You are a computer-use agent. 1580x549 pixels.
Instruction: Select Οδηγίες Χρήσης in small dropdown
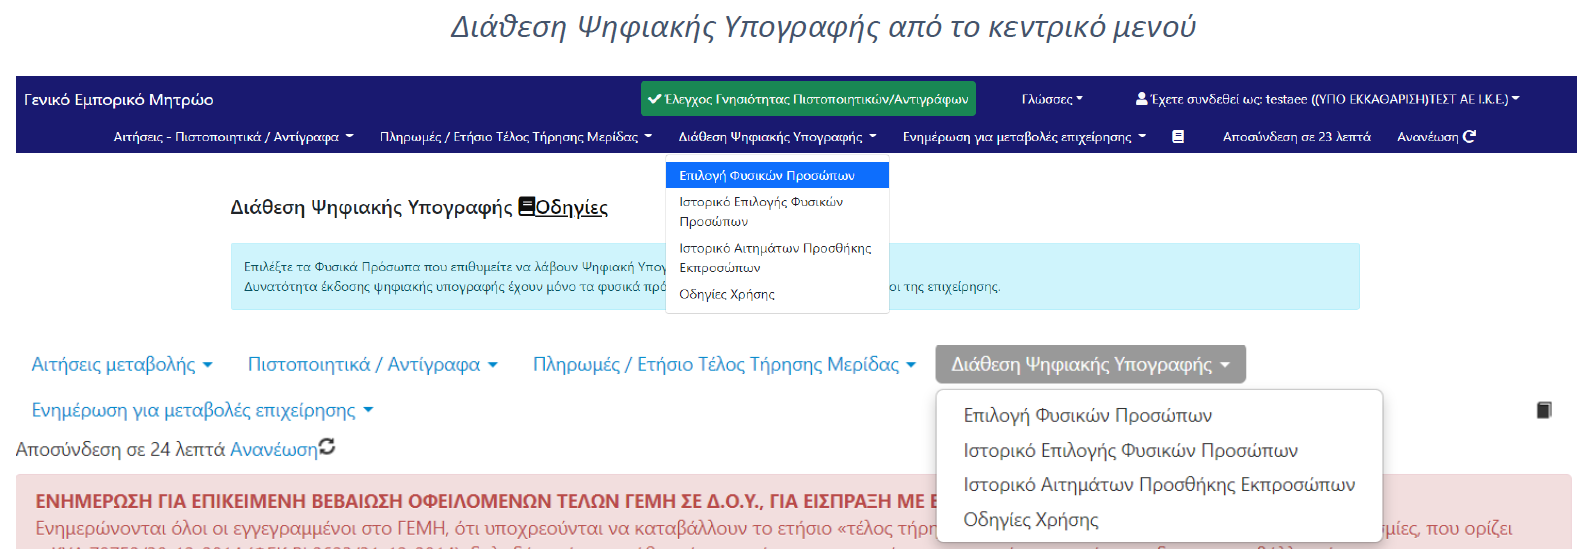[777, 294]
